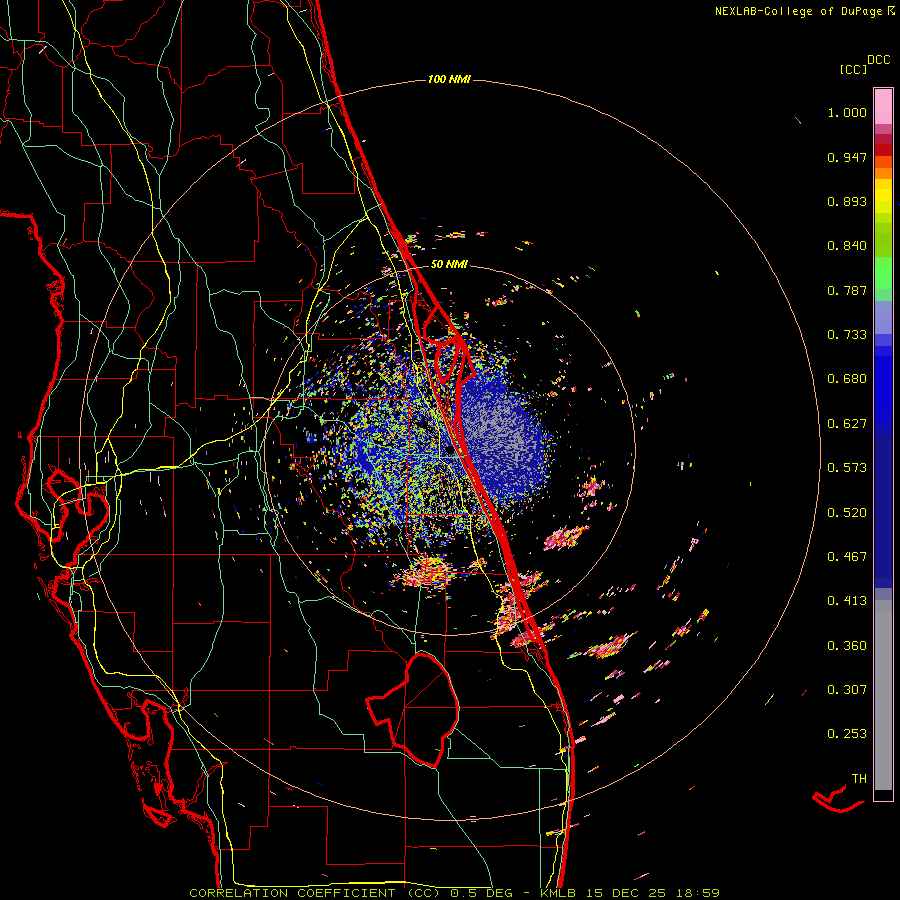Click the 100 NMI range ring label
This screenshot has width=900, height=900.
pyautogui.click(x=449, y=79)
